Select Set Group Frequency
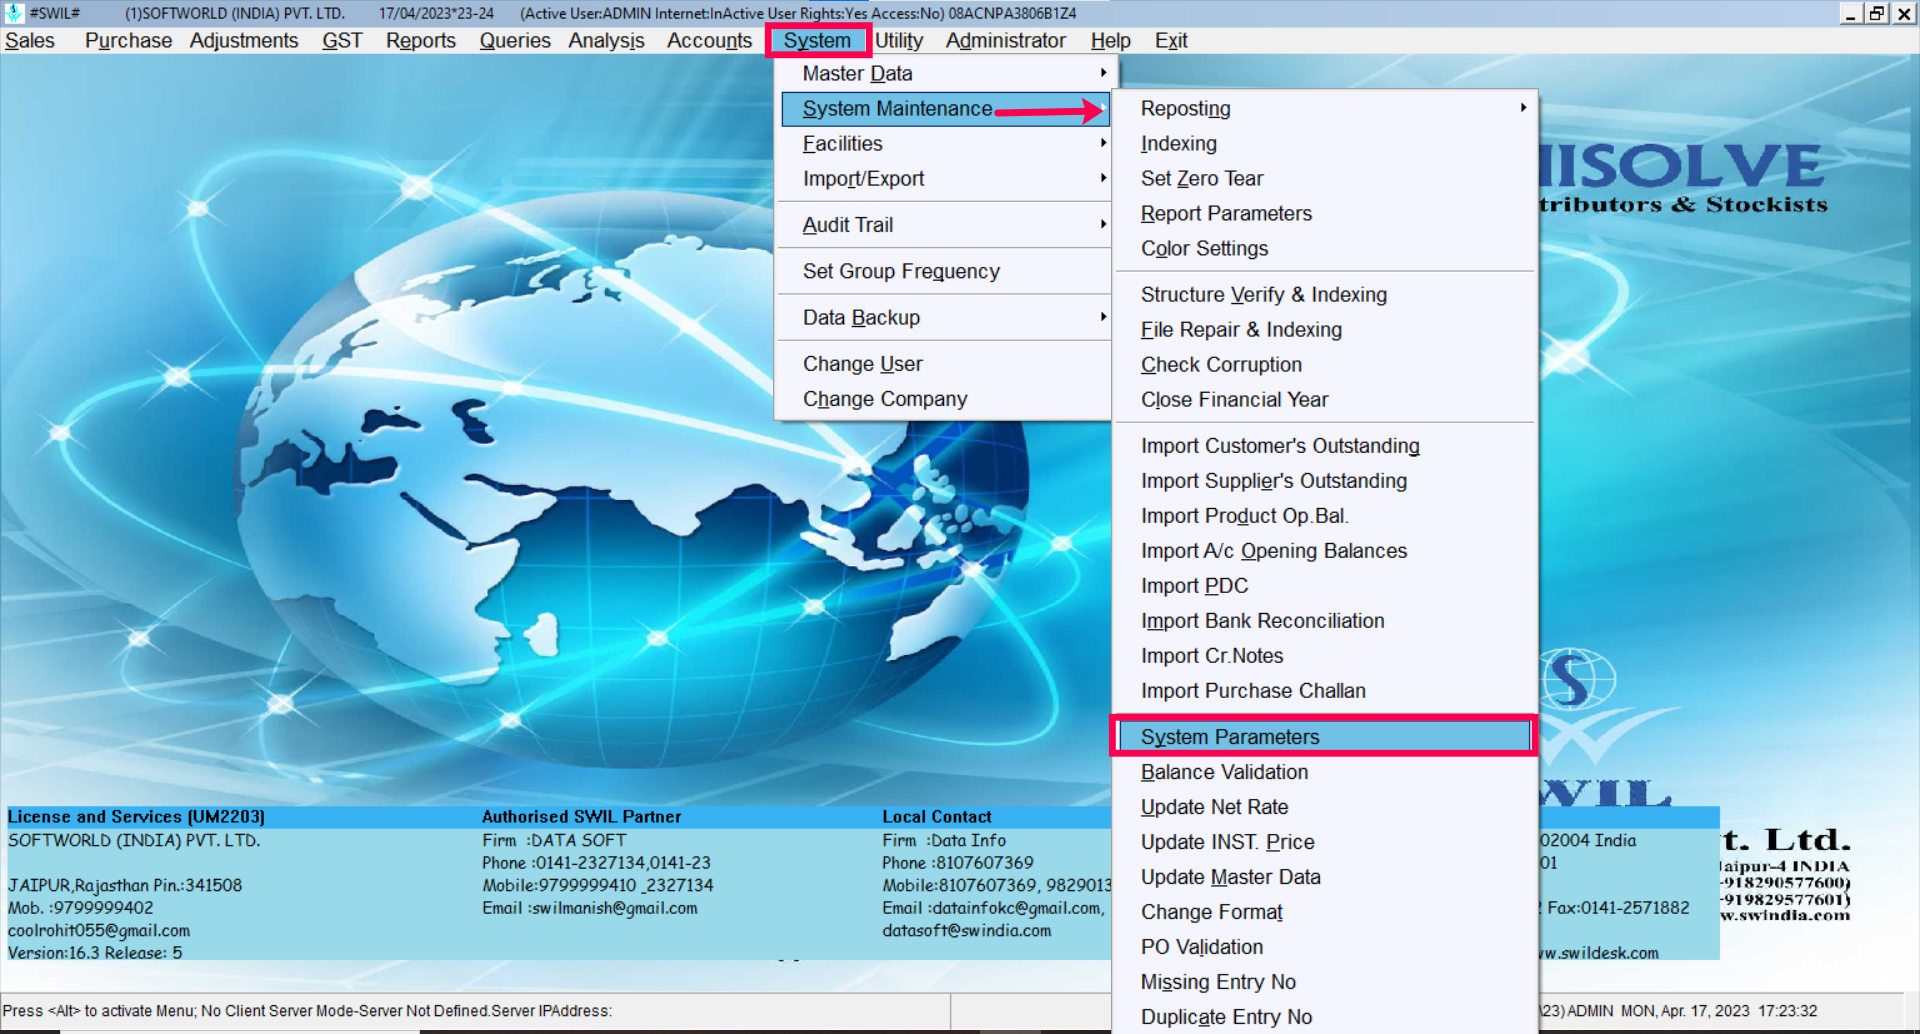1920x1034 pixels. click(x=945, y=272)
